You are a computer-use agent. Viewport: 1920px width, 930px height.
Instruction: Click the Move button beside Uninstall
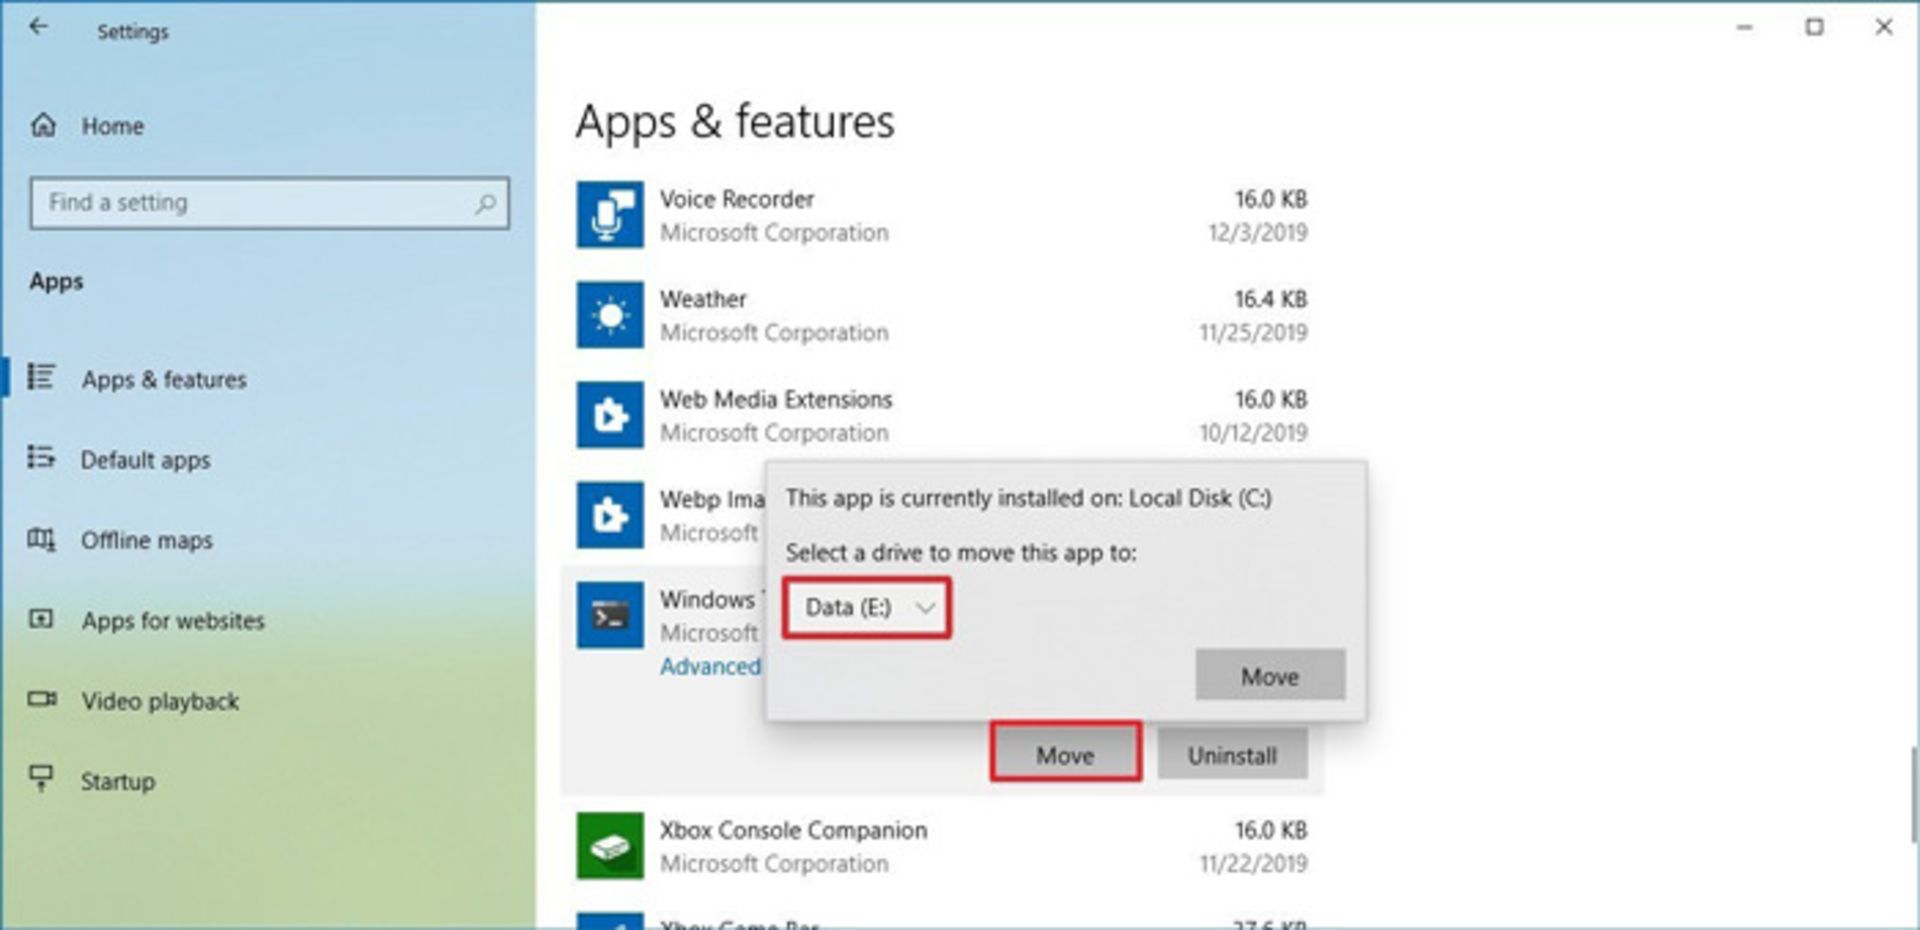(x=1065, y=755)
